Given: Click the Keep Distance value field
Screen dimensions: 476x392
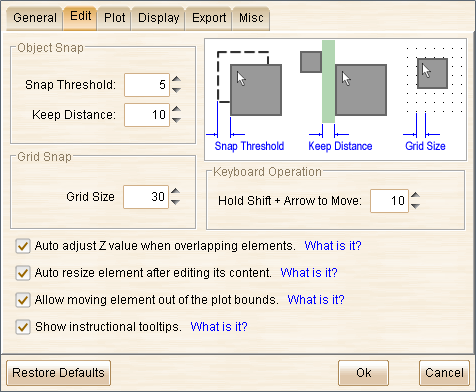Looking at the screenshot, I should 147,115.
